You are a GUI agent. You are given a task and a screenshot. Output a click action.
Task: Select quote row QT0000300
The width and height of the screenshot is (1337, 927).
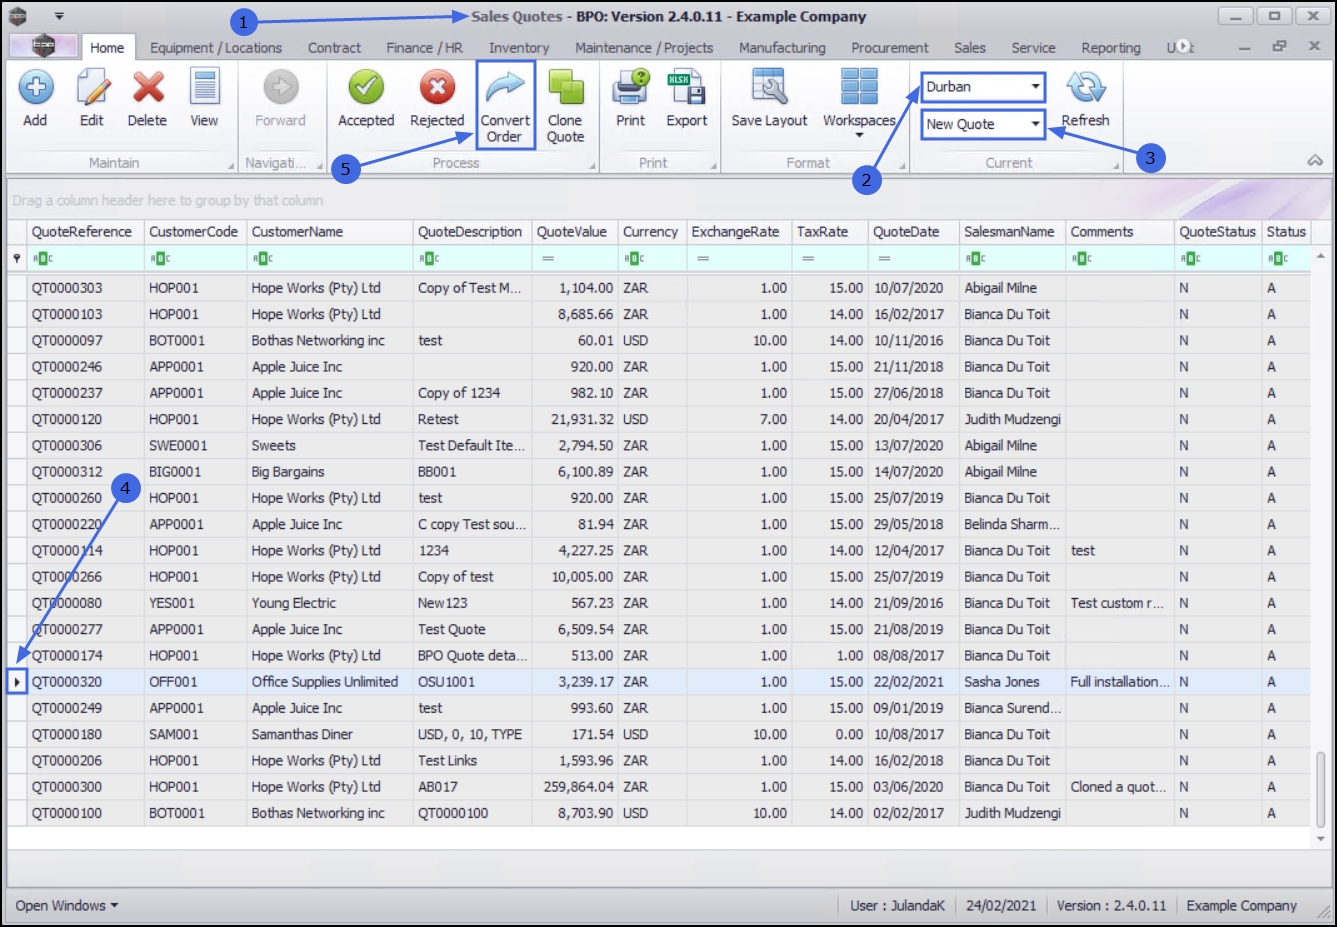click(x=67, y=787)
